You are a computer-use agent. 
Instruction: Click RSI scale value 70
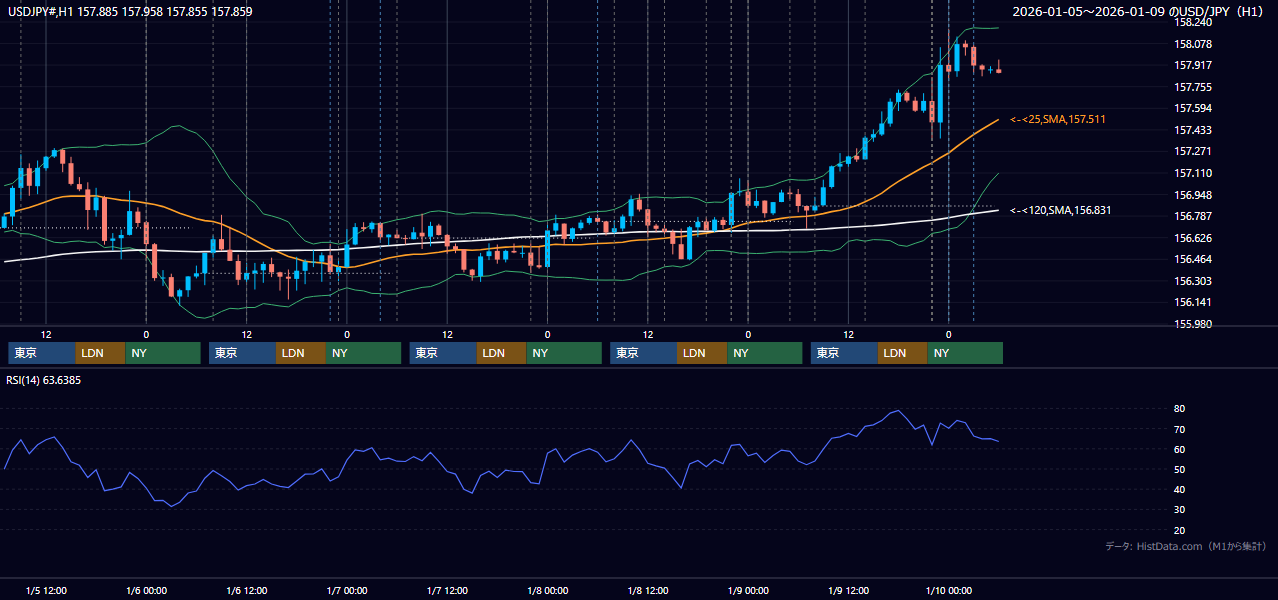(x=1180, y=429)
